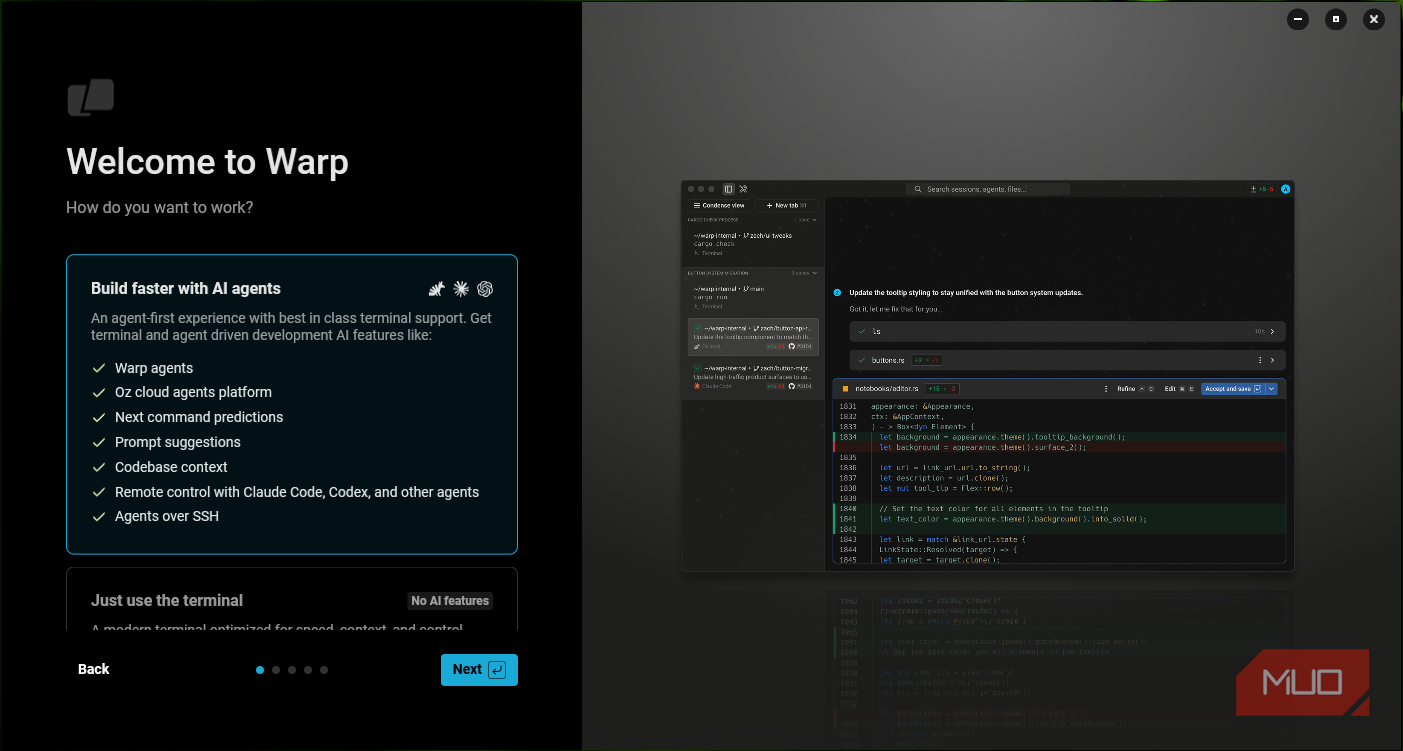The image size is (1403, 751).
Task: Click the "Oz cloud agents platform" feature line
Action: tap(193, 392)
